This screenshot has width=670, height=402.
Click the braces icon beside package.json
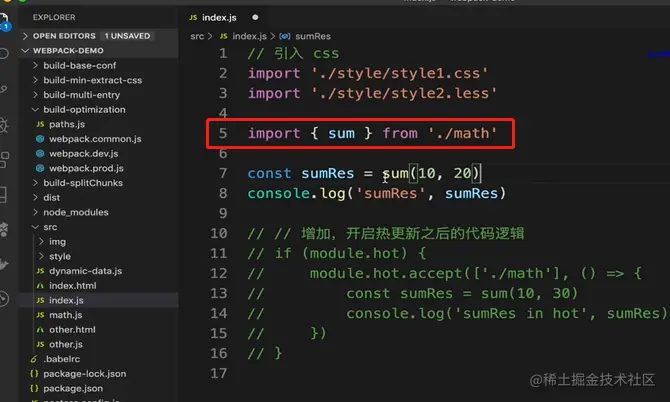pos(34,388)
